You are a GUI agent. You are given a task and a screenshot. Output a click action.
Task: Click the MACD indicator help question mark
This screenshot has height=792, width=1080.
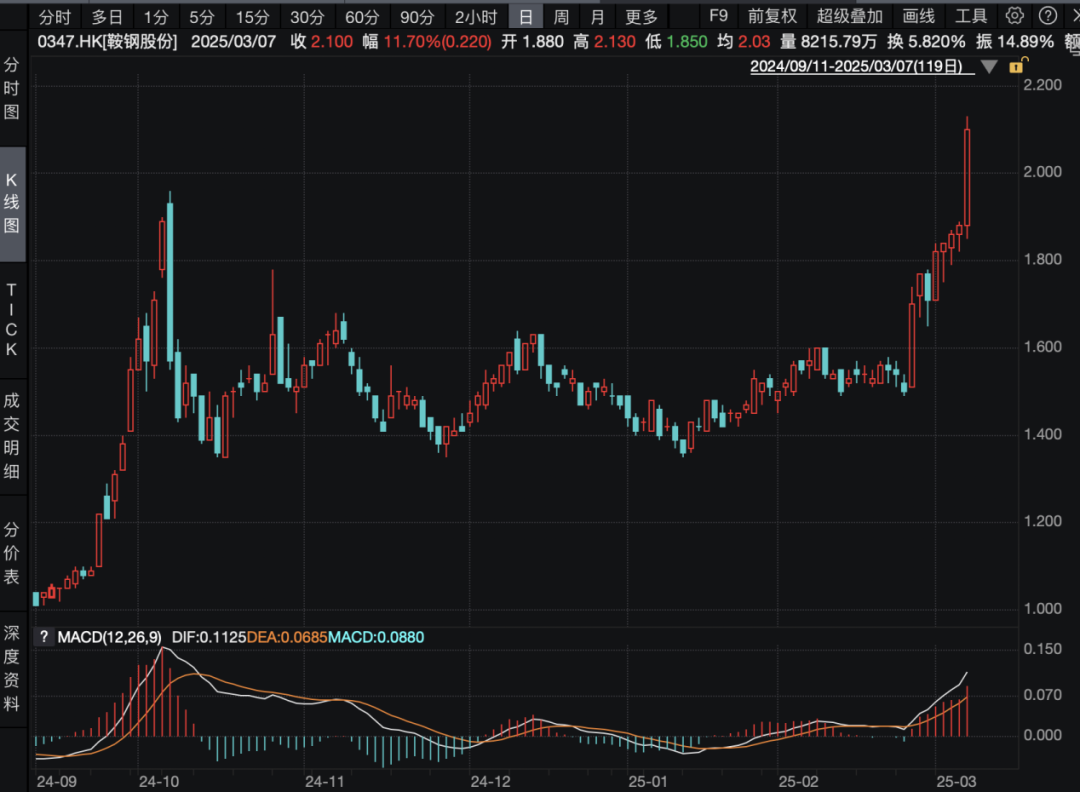[43, 637]
